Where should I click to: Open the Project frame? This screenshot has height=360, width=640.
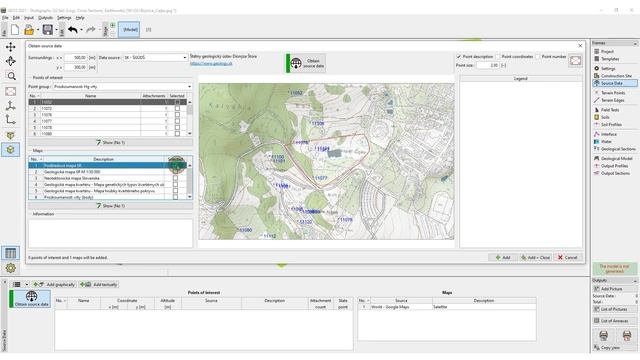tap(607, 51)
